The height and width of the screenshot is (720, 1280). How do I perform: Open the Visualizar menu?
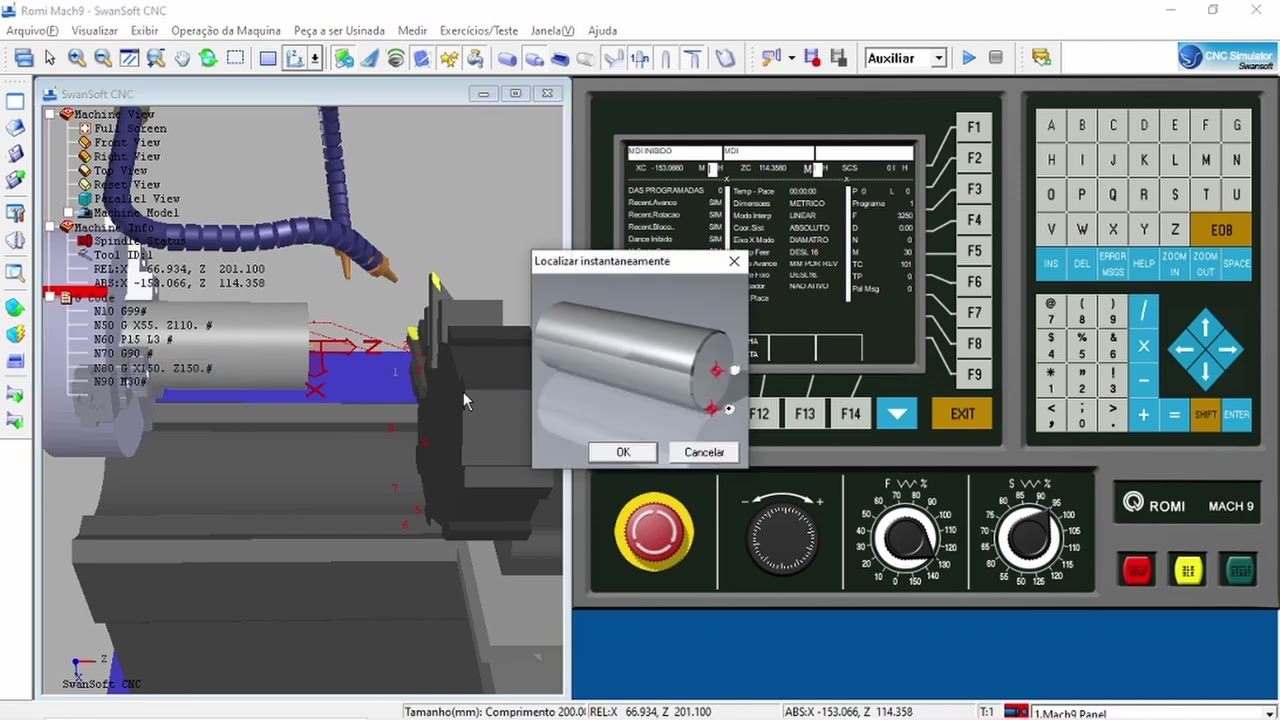(95, 31)
